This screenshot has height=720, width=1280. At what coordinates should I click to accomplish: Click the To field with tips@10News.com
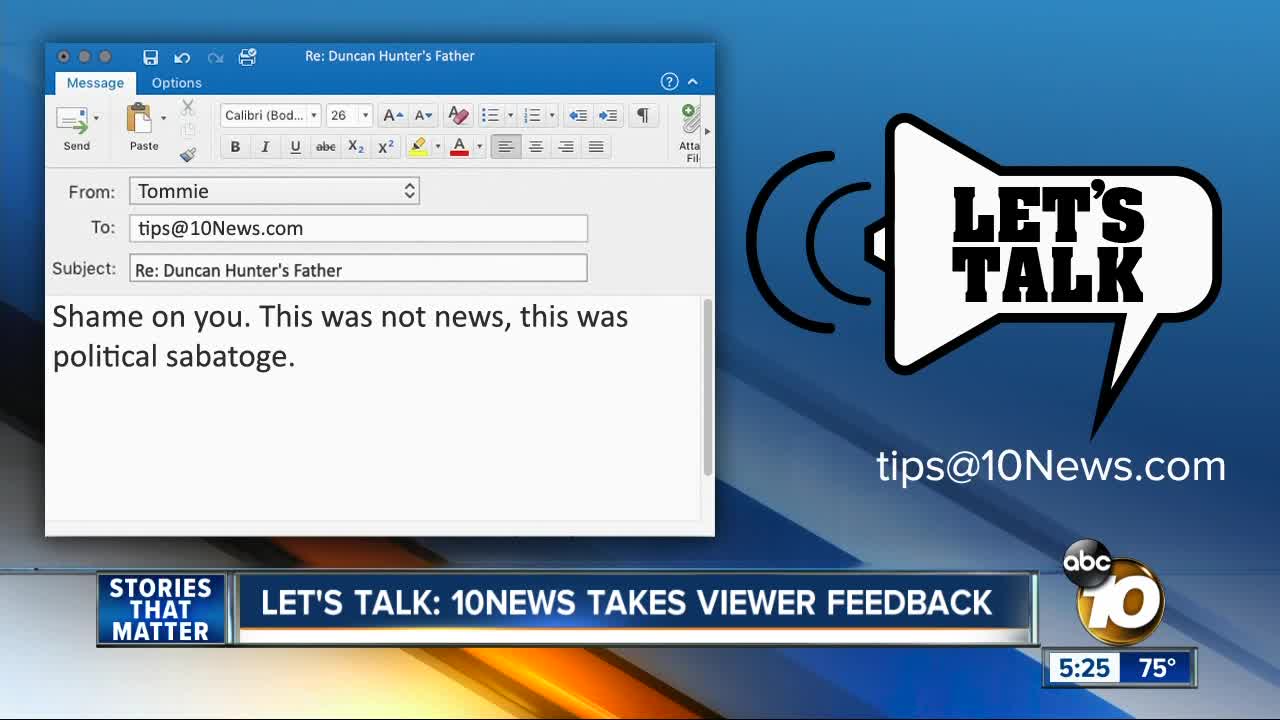coord(358,228)
